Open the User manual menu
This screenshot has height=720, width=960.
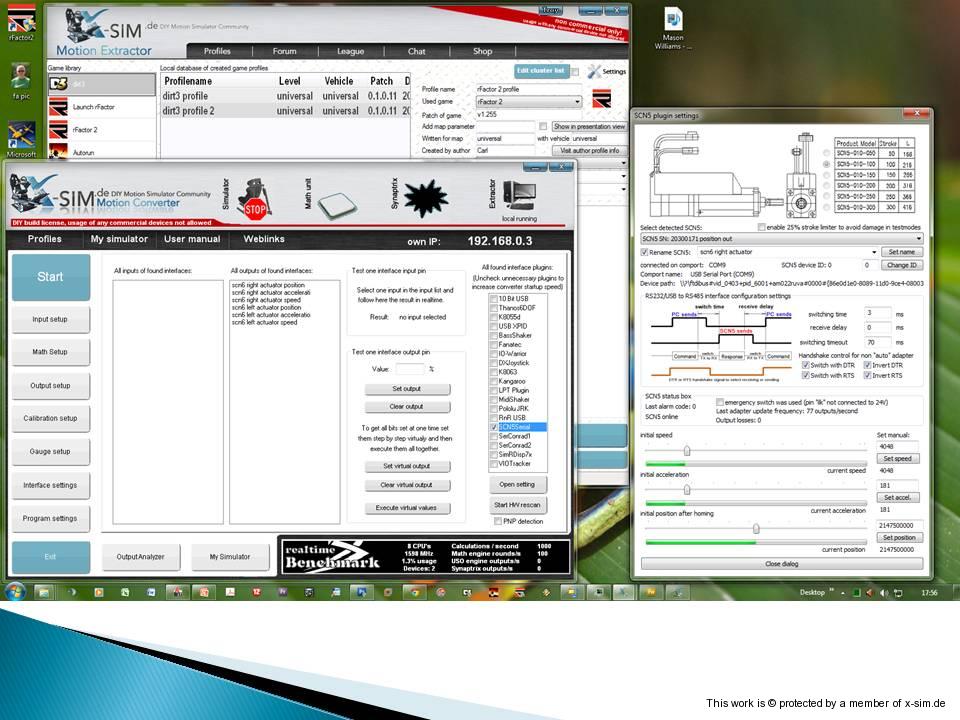point(192,239)
